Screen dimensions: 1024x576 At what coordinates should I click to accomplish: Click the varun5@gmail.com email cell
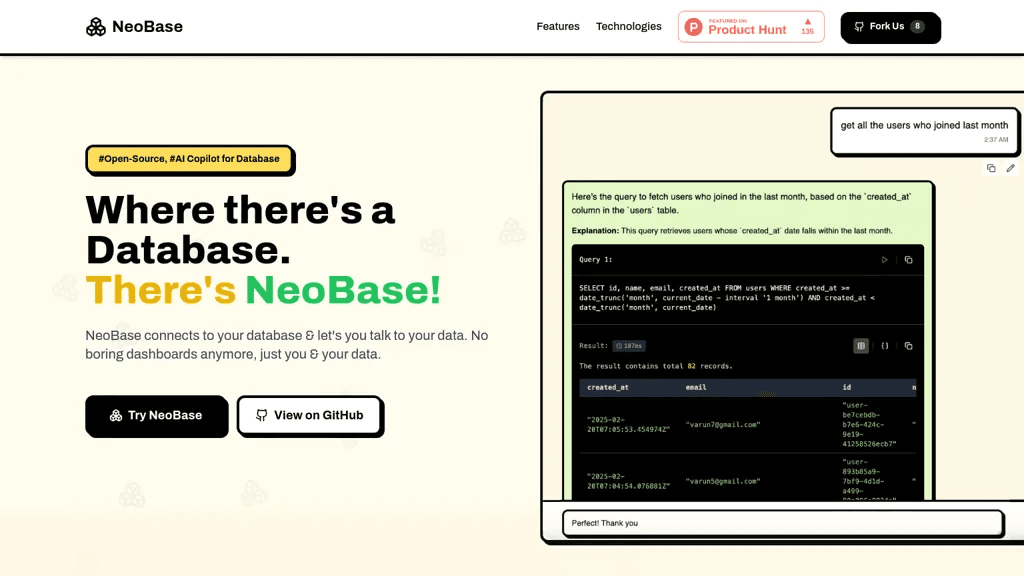pyautogui.click(x=723, y=481)
